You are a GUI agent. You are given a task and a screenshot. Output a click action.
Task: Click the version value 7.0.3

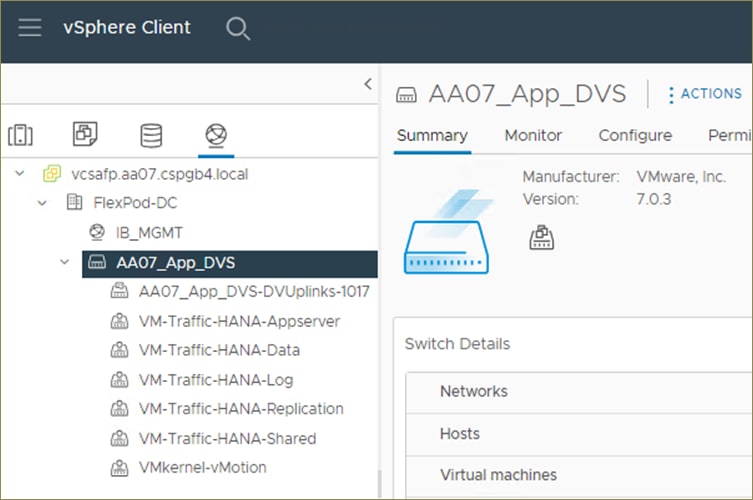[654, 199]
